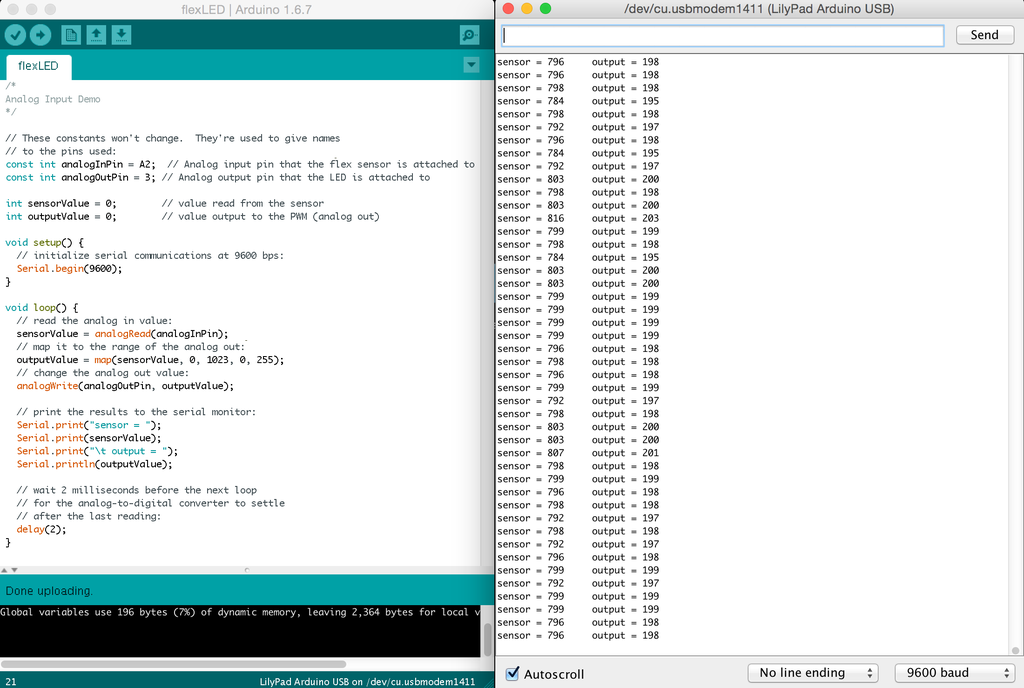Create a new sketch with the New icon
Viewport: 1024px width, 688px height.
point(71,35)
